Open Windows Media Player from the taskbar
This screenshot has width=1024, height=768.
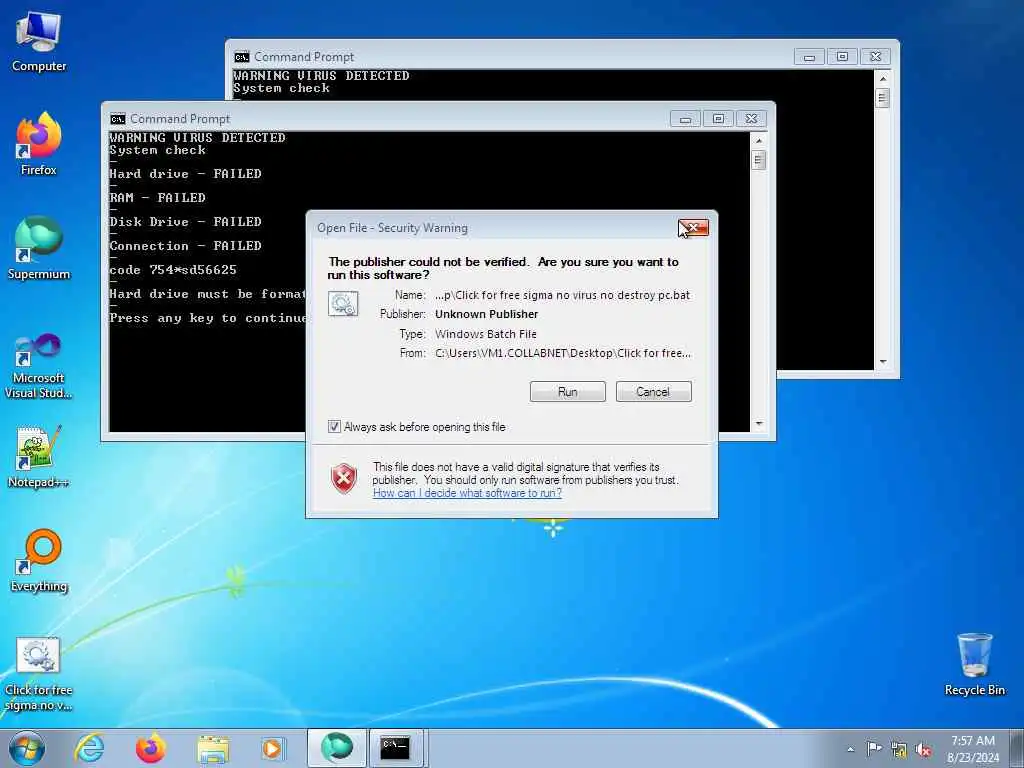tap(272, 748)
